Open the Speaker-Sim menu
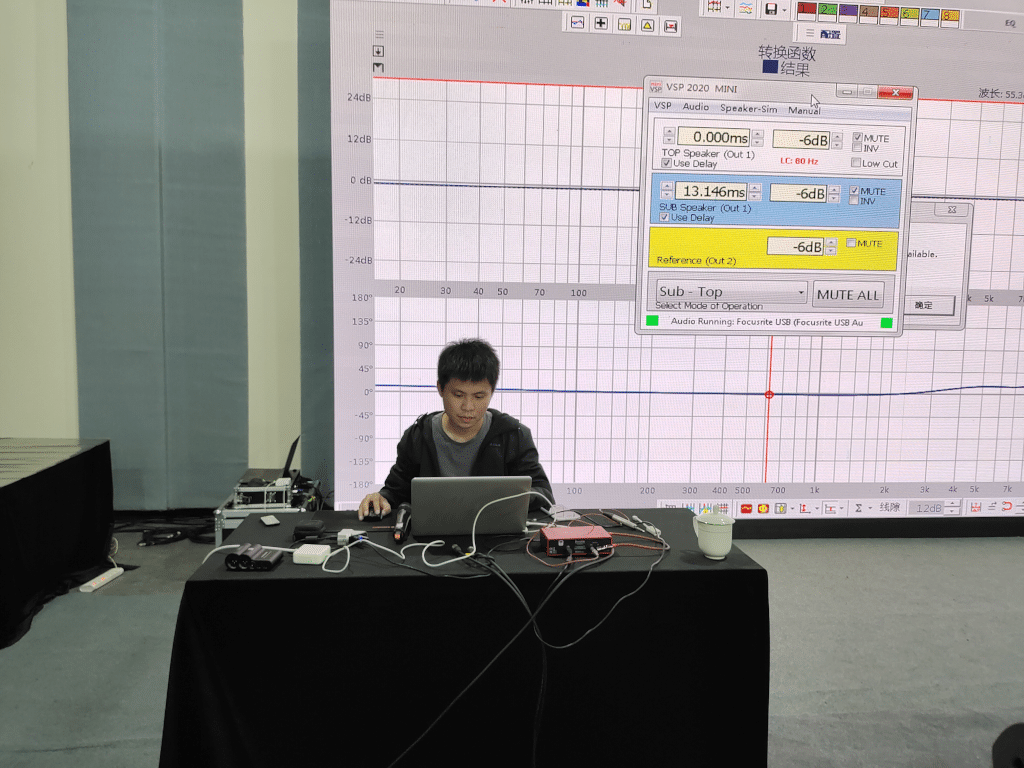Image resolution: width=1024 pixels, height=768 pixels. (748, 108)
